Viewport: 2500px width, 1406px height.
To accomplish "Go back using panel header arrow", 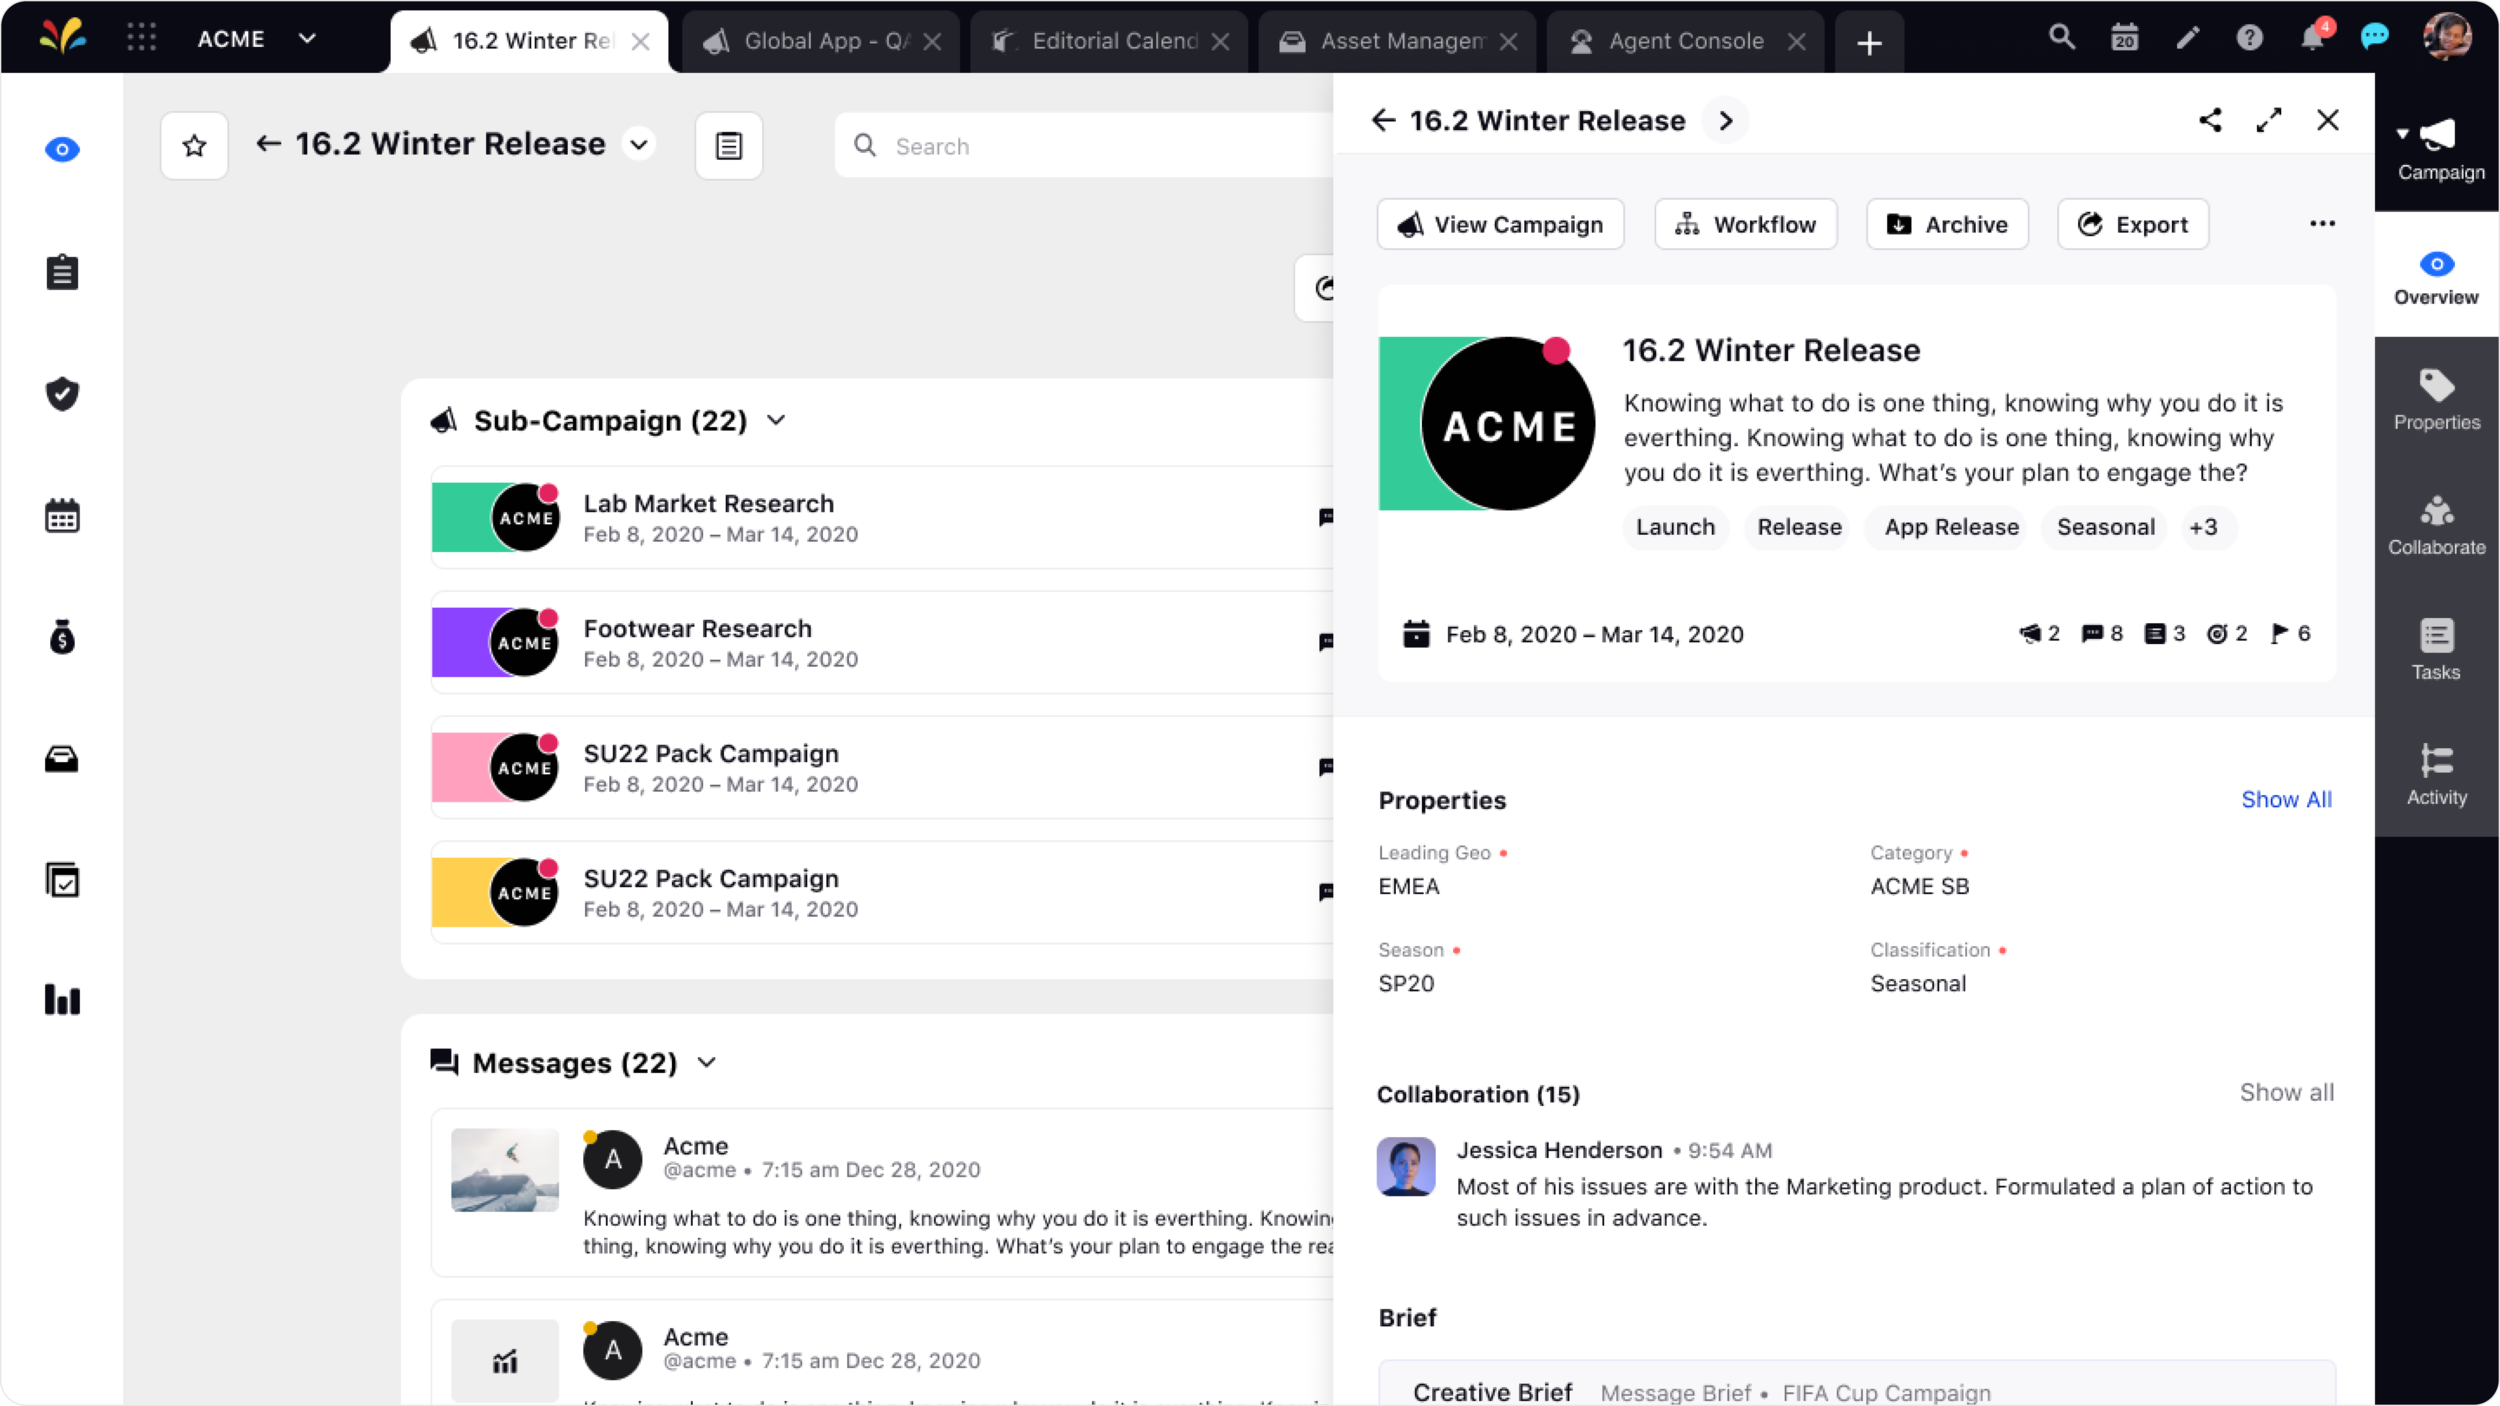I will (1384, 121).
